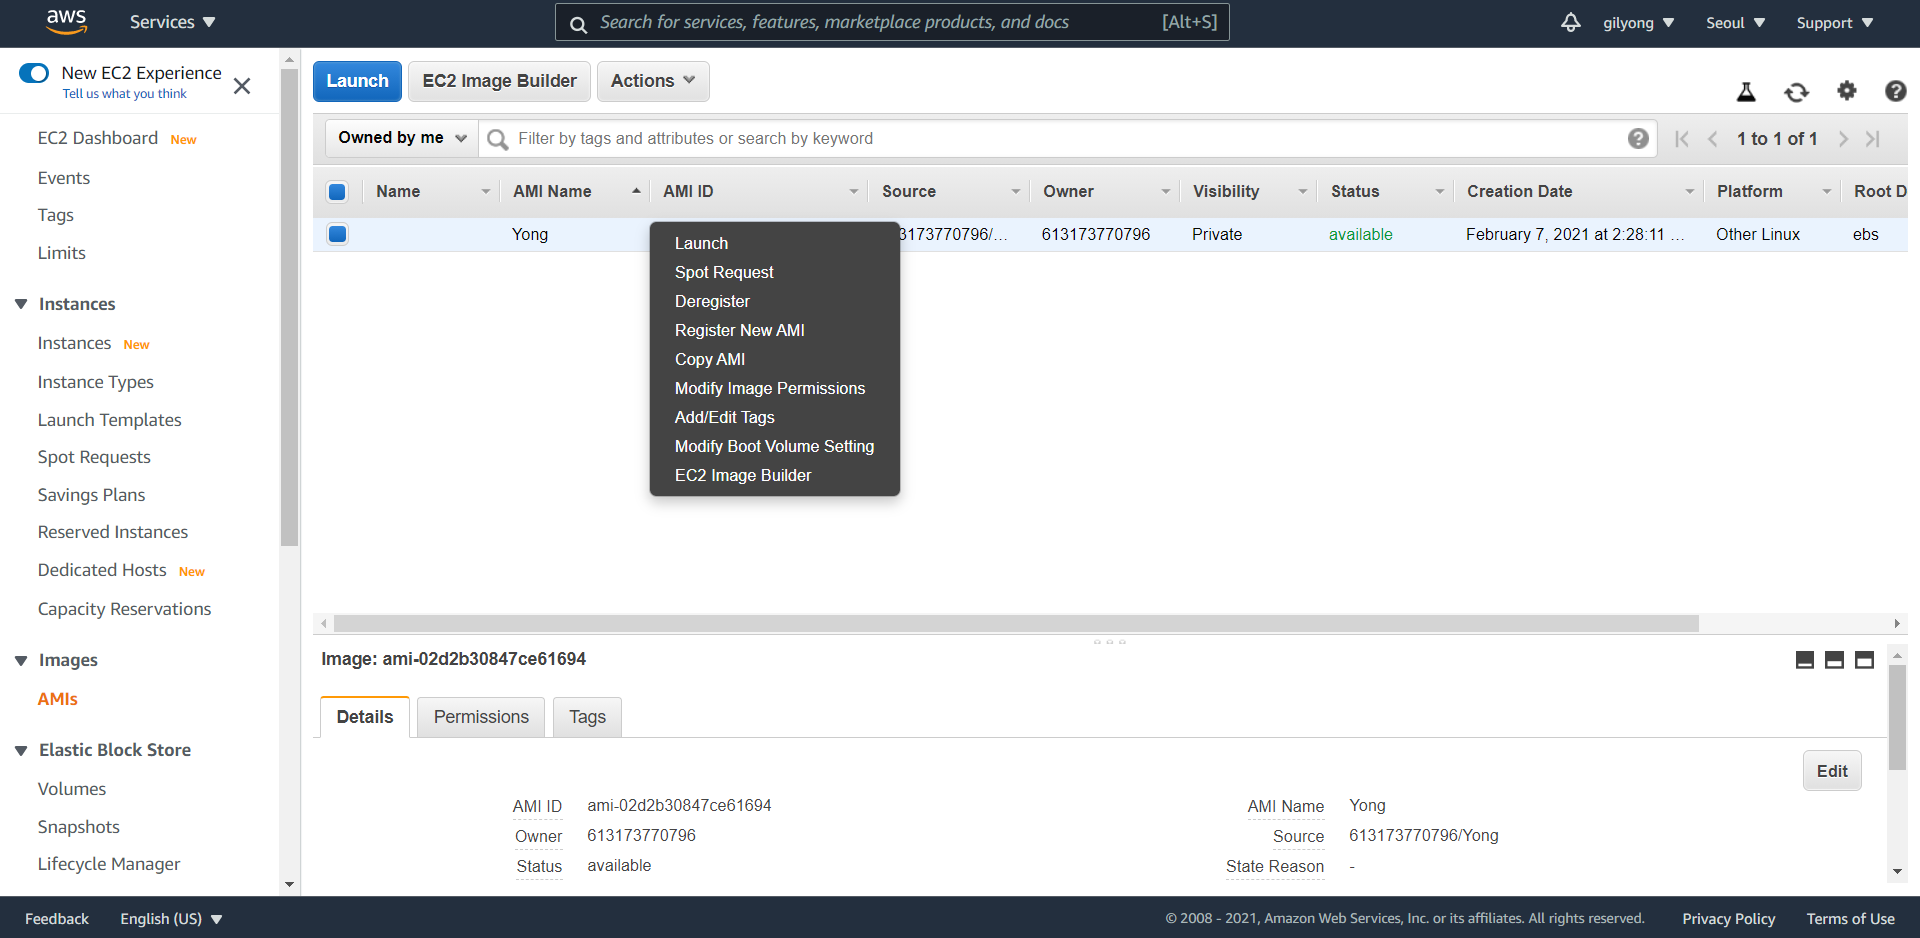Open the Actions dropdown button
The image size is (1920, 938).
(x=653, y=81)
